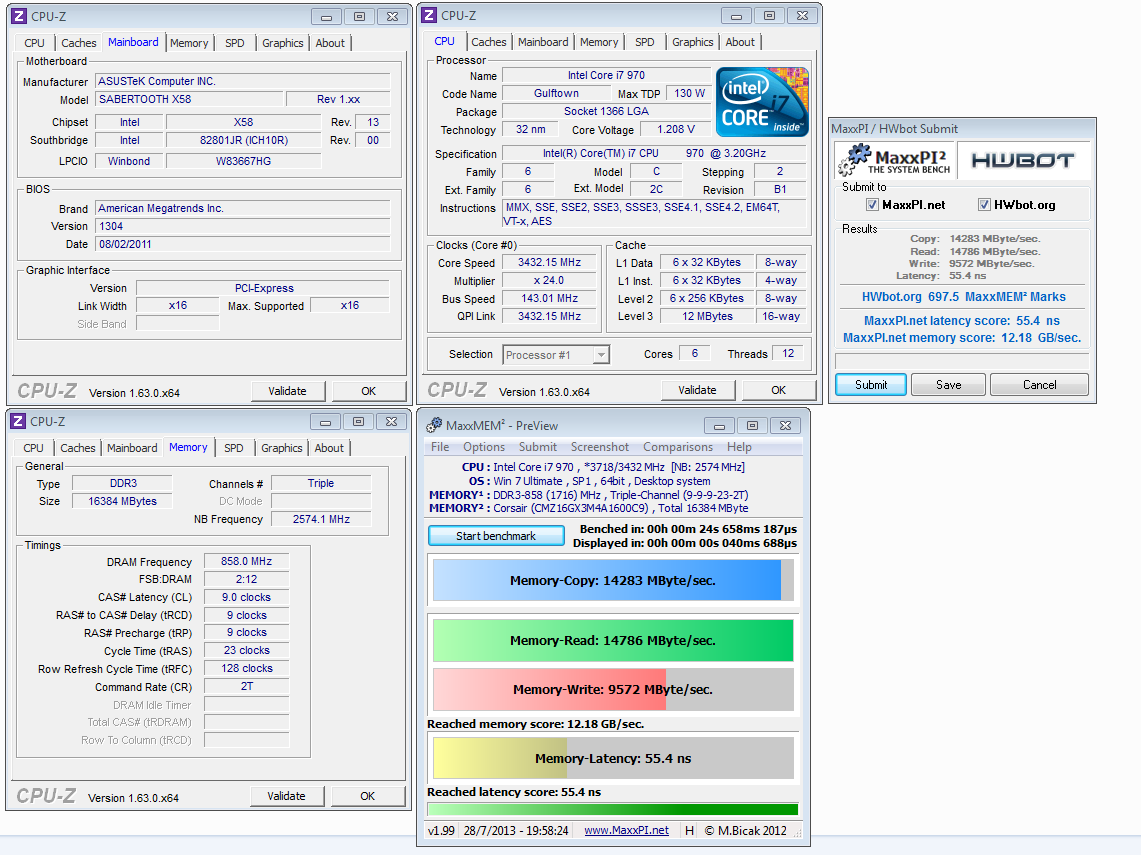Image resolution: width=1141 pixels, height=855 pixels.
Task: Switch to CPU tab in Memory window
Action: point(33,448)
